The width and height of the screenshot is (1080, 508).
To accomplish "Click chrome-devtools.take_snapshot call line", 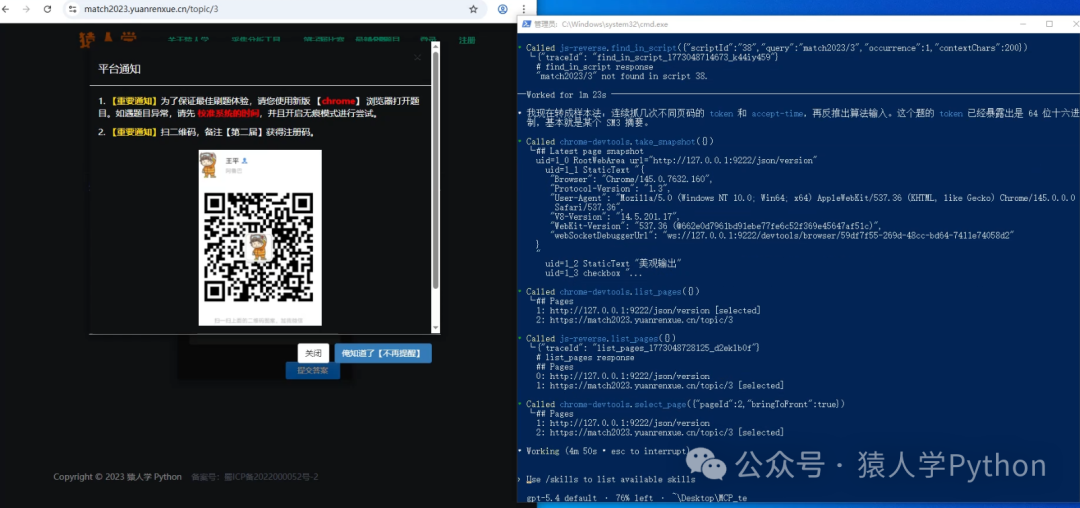I will 619,141.
